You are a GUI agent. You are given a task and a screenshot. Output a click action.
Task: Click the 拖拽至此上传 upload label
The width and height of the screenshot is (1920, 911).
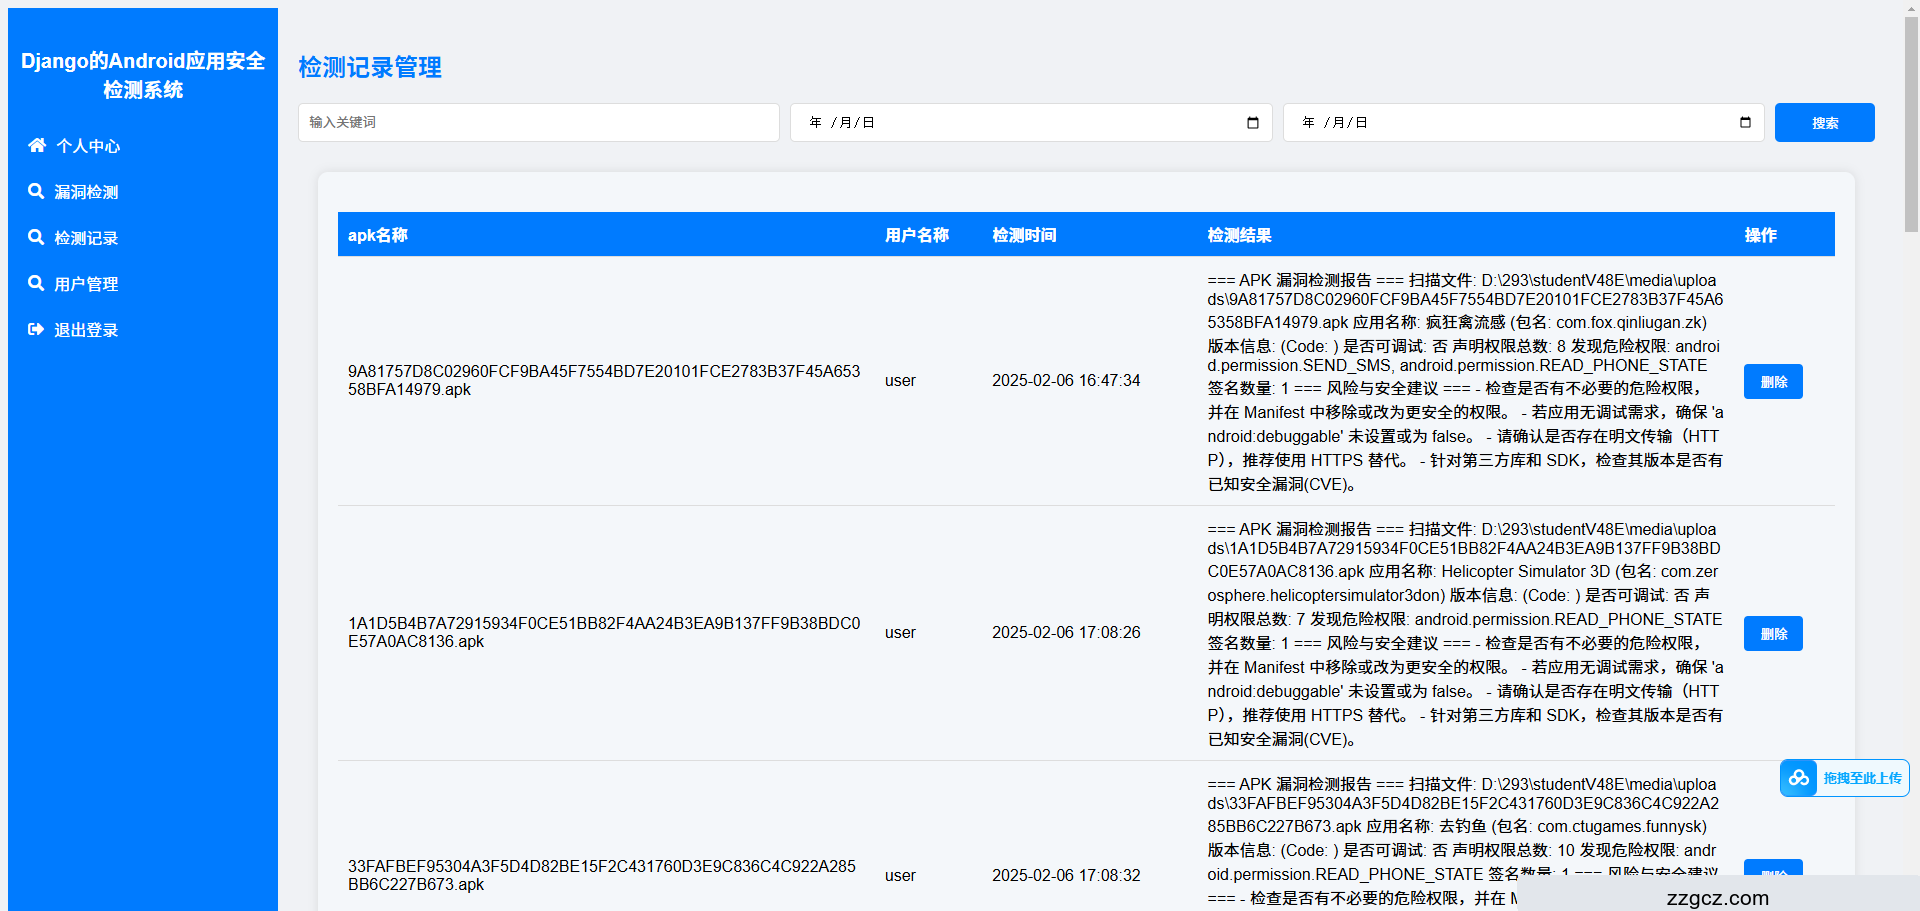coord(1861,778)
